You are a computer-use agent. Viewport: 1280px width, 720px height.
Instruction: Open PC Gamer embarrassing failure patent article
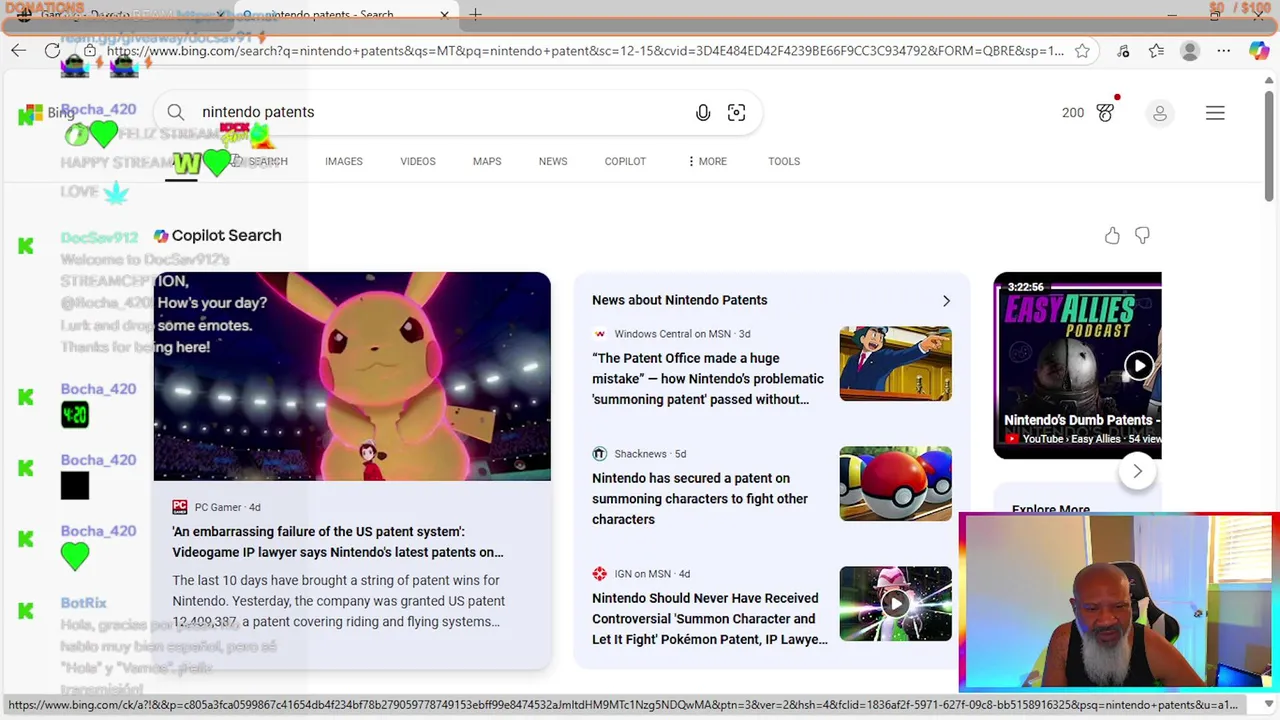[x=338, y=542]
